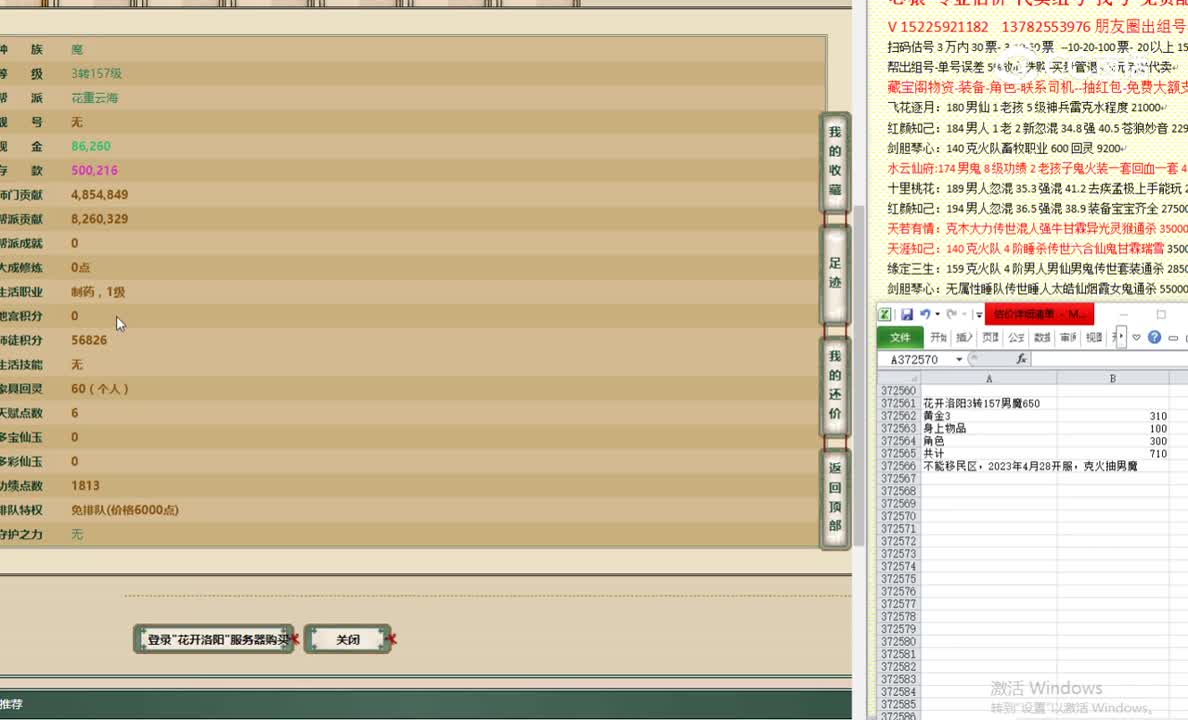Click the 关闭 button
Screen dimensions: 1188x720
click(348, 639)
